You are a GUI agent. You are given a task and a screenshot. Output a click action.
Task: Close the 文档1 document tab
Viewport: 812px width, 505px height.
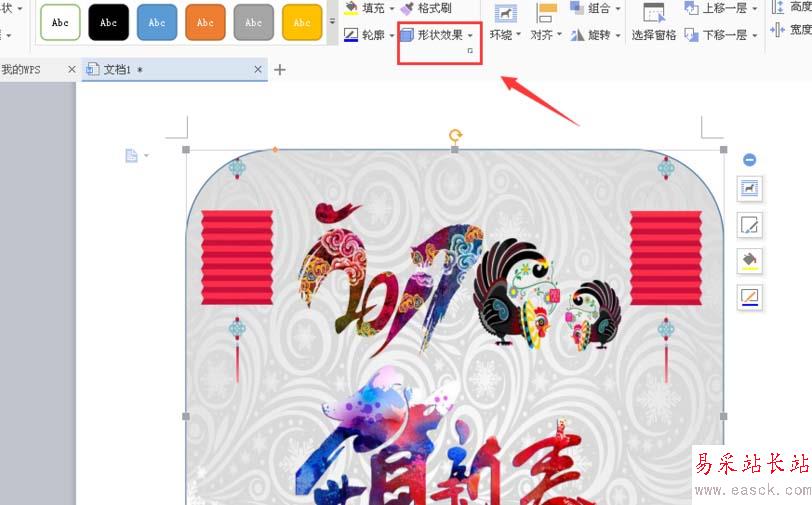pos(258,69)
